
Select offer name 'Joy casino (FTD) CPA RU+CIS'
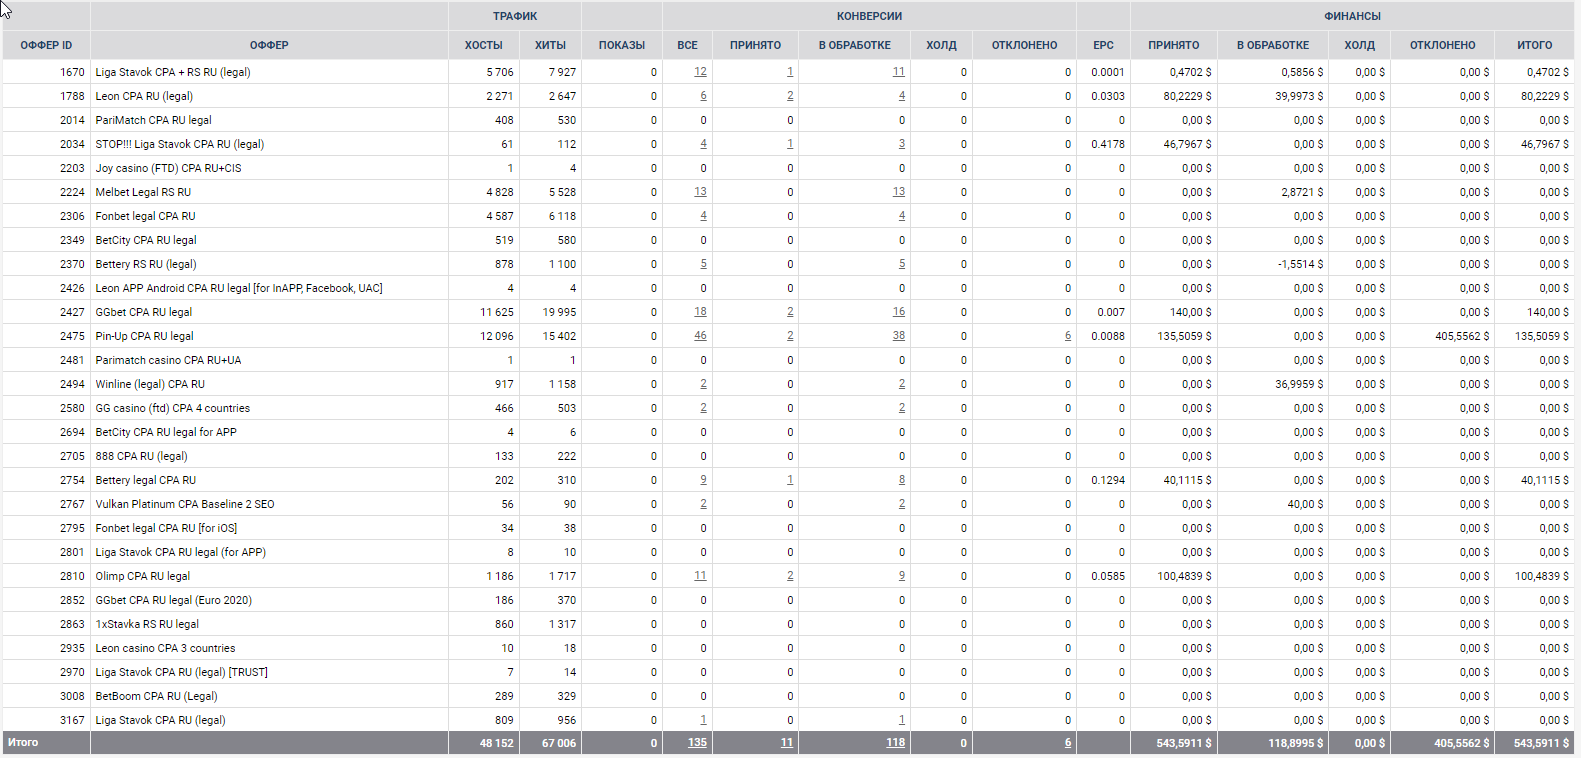(x=168, y=168)
